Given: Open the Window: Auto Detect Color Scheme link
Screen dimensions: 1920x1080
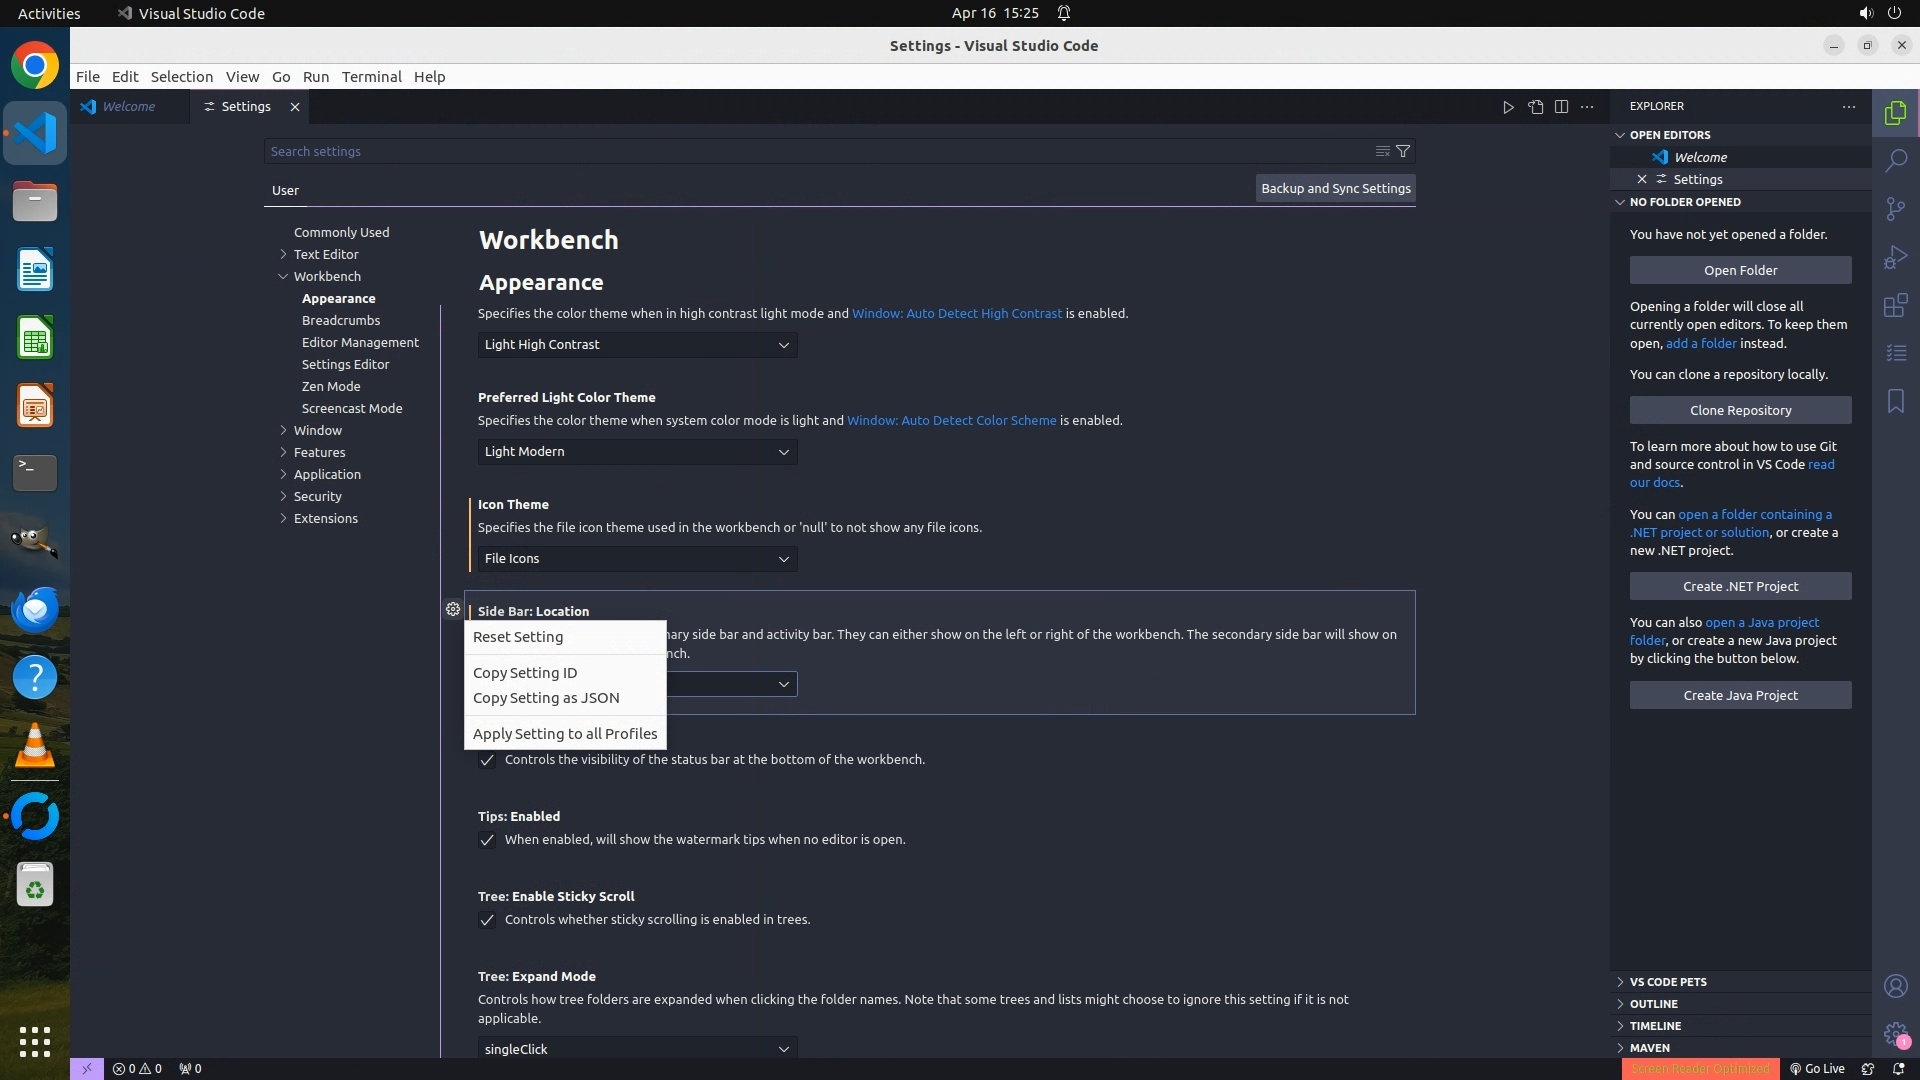Looking at the screenshot, I should pos(951,420).
